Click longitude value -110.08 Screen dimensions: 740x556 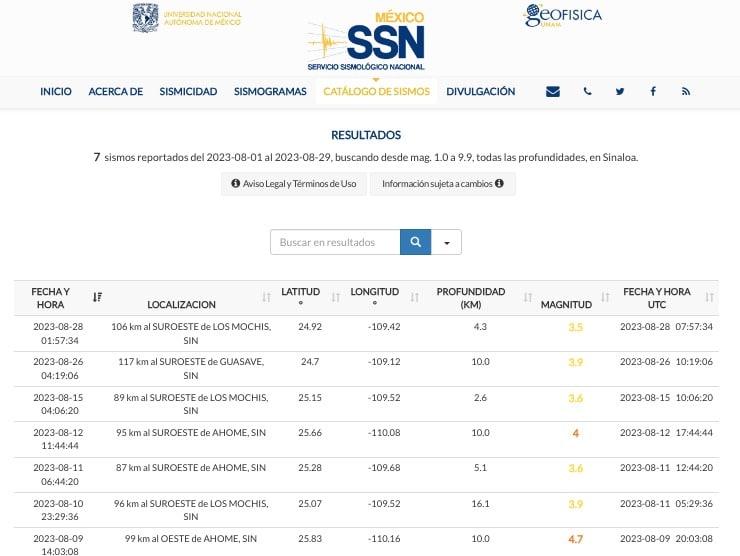click(384, 432)
